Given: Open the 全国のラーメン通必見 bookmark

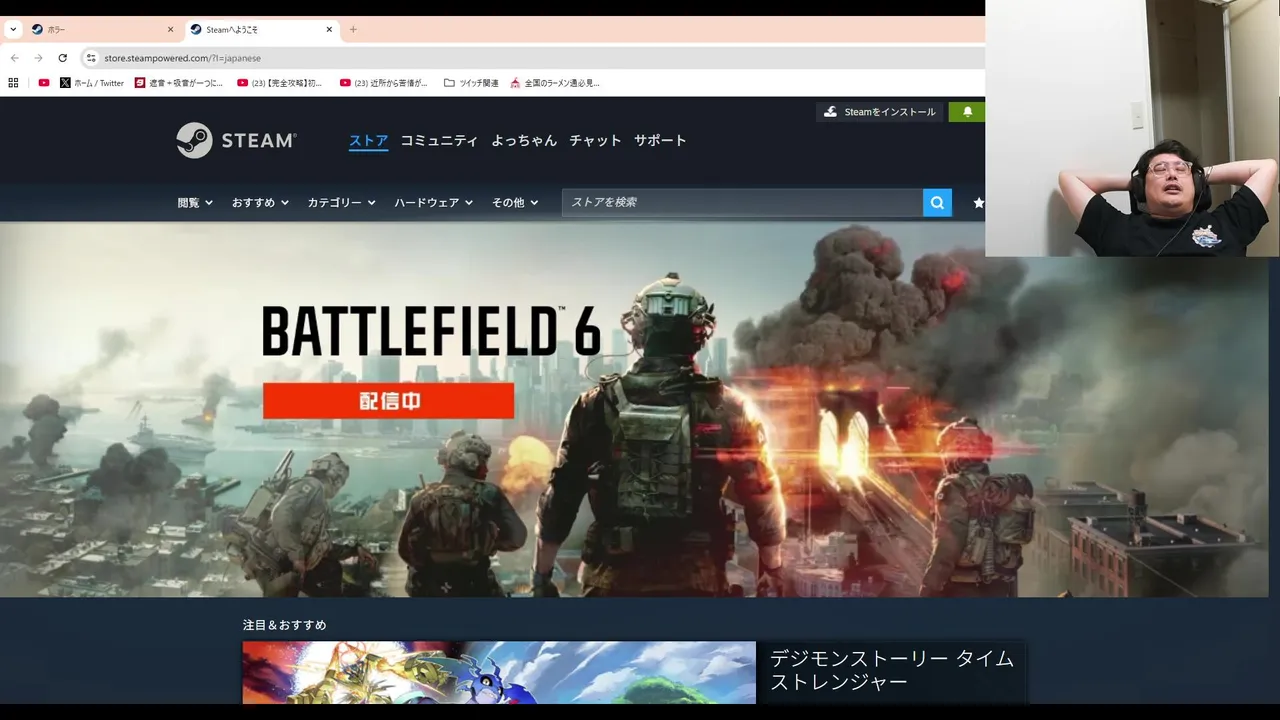Looking at the screenshot, I should [x=555, y=83].
